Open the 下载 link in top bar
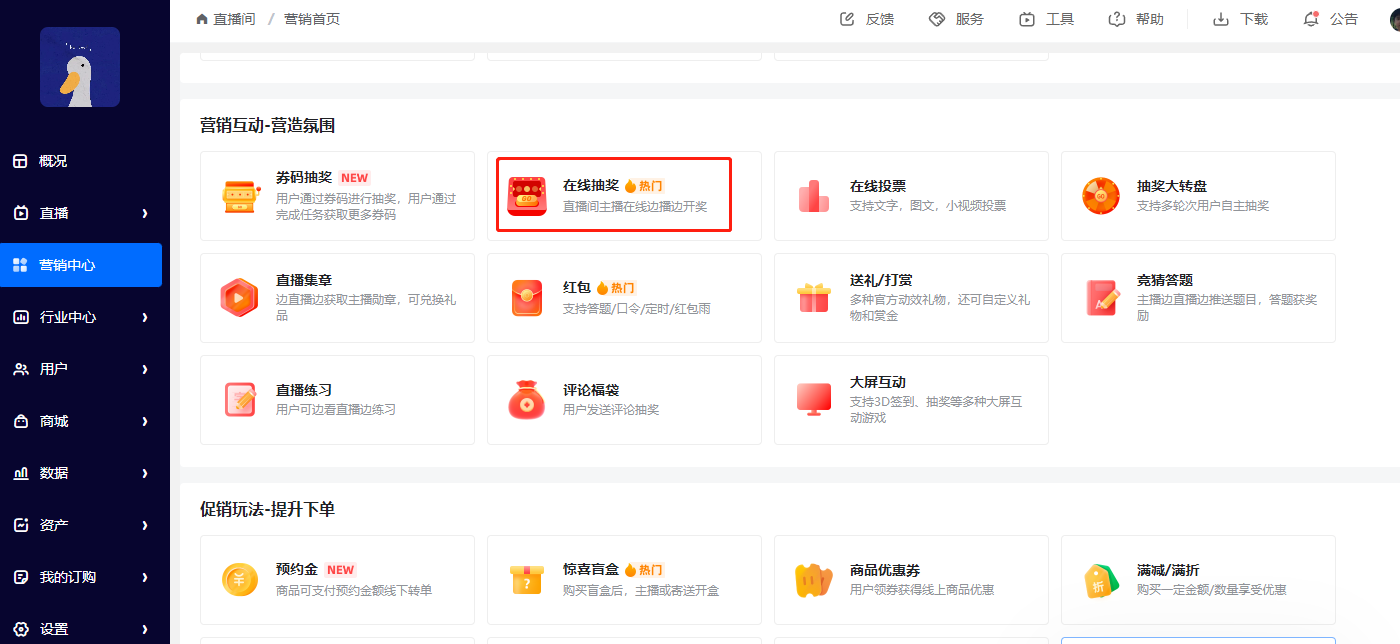The width and height of the screenshot is (1400, 644). click(x=1254, y=19)
